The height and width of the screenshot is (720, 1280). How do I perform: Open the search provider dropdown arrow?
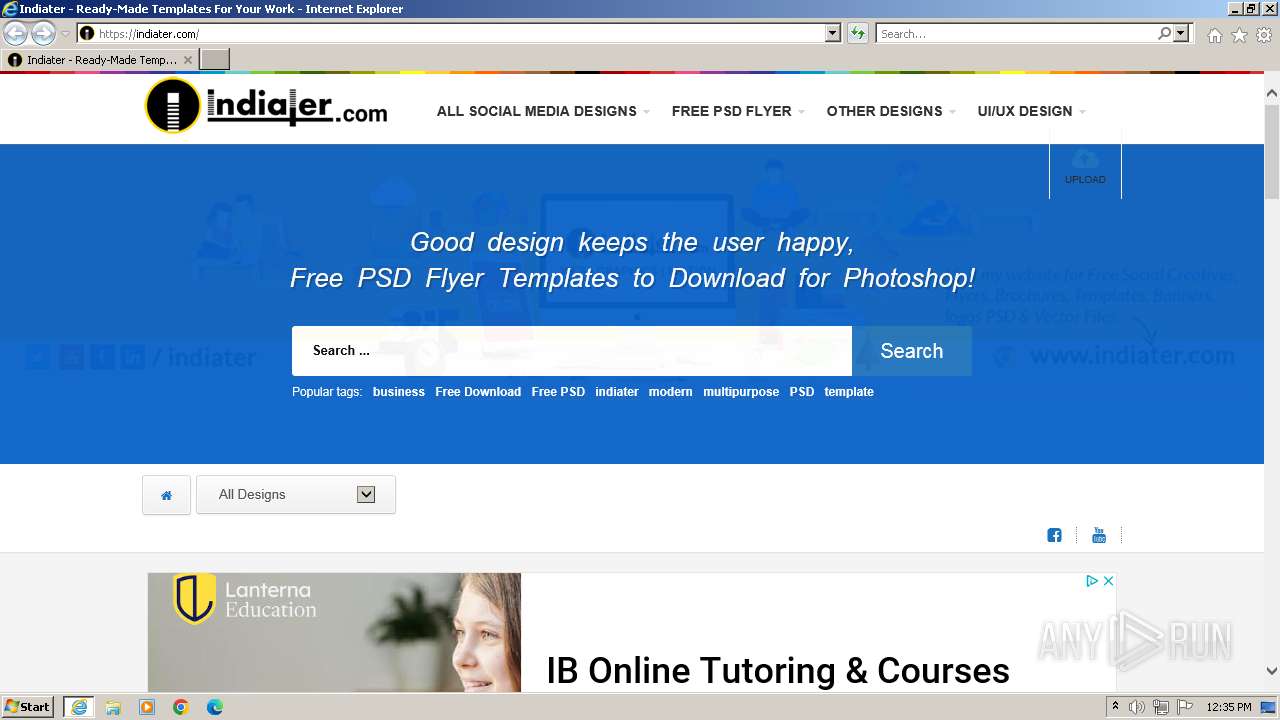coord(1181,33)
